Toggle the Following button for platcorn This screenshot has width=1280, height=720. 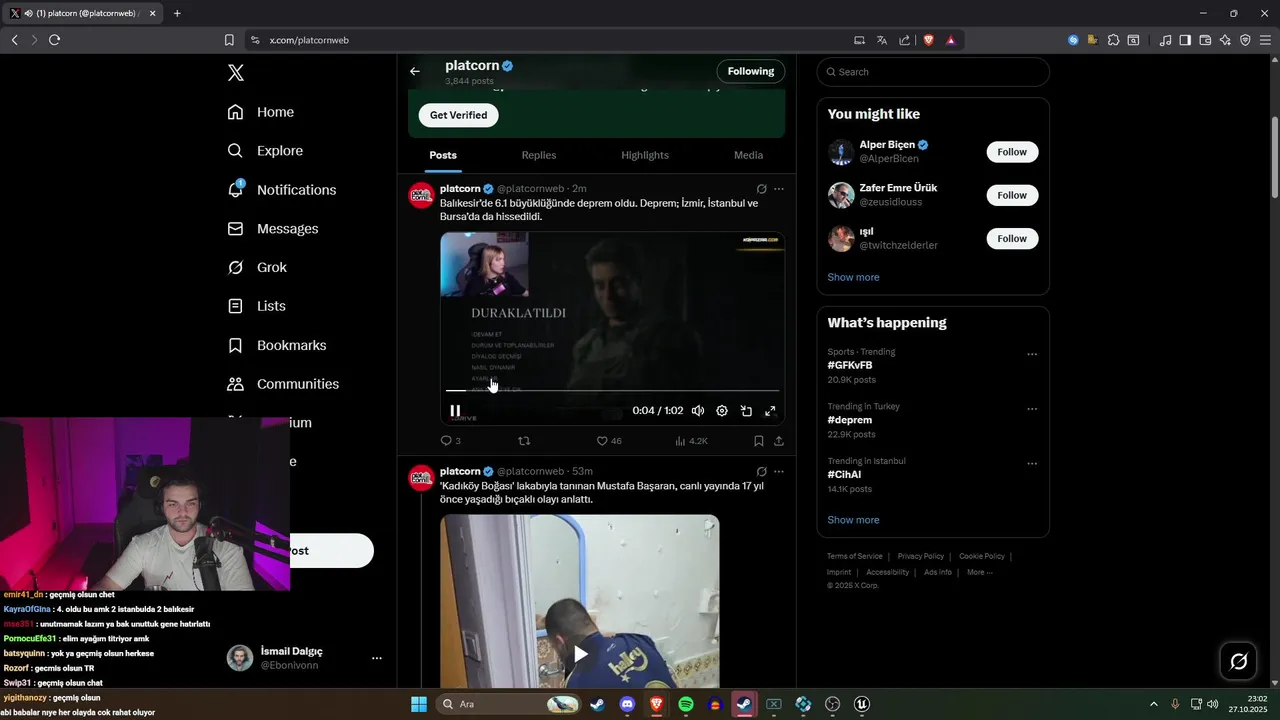[751, 71]
